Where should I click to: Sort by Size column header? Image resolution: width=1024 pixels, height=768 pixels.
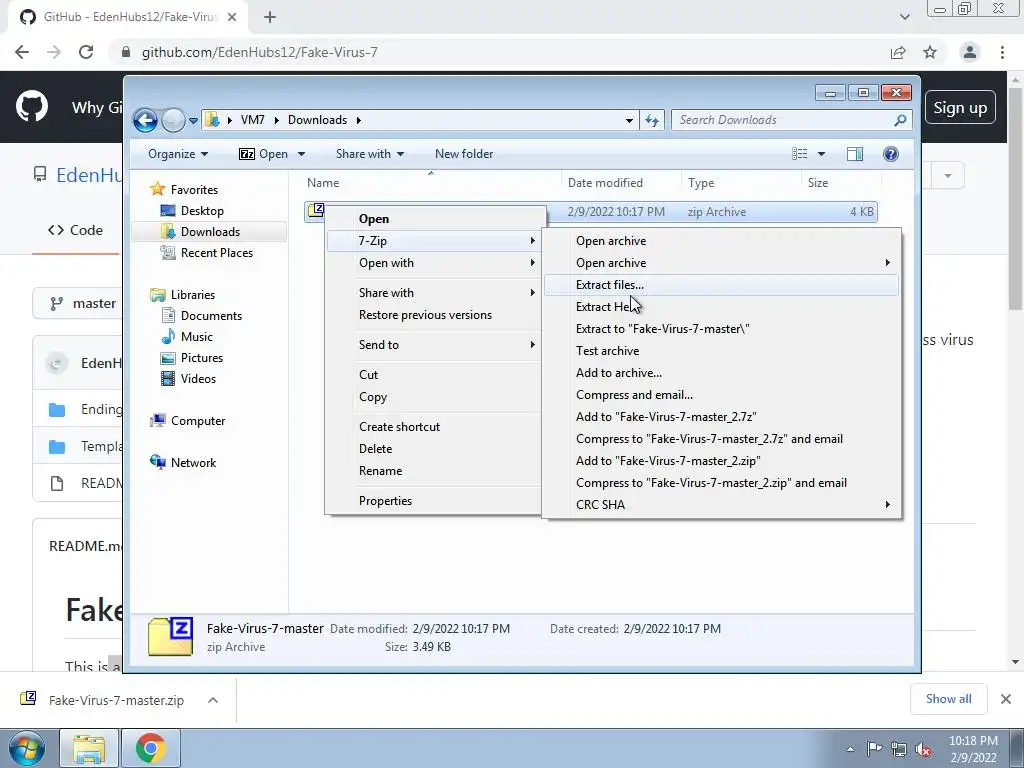tap(818, 183)
